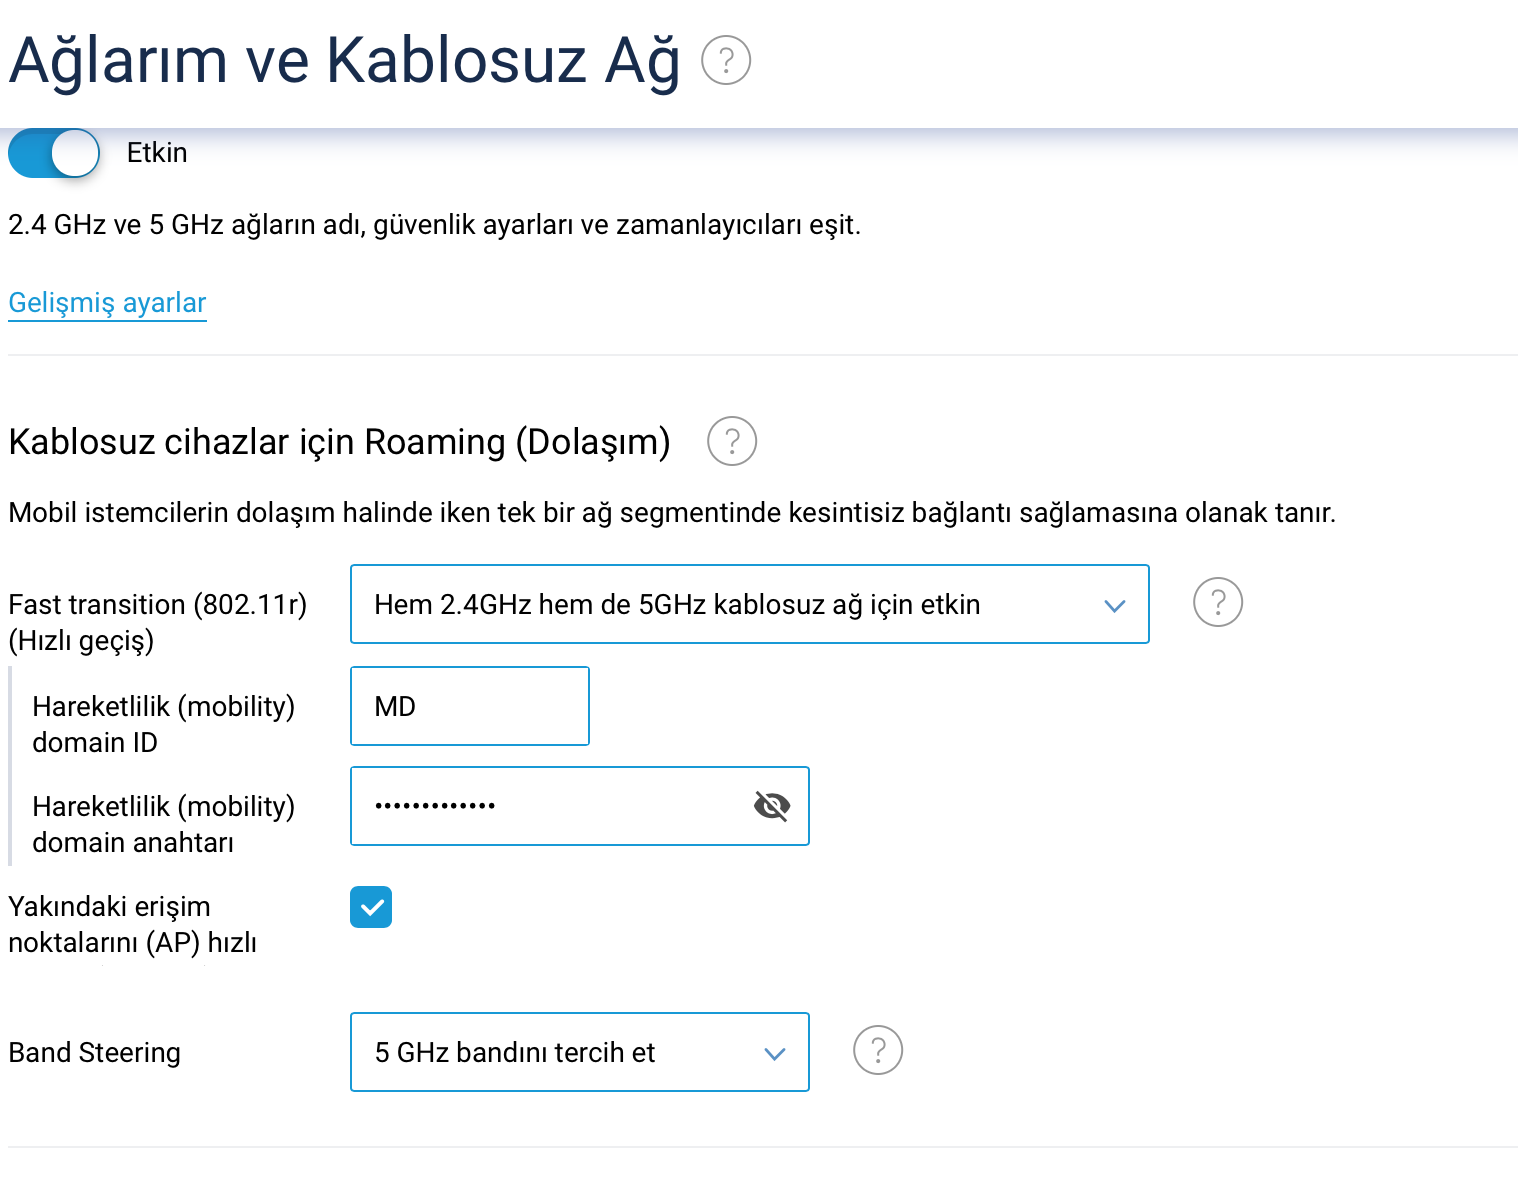
Task: Click the Band Steering label
Action: tap(95, 1053)
